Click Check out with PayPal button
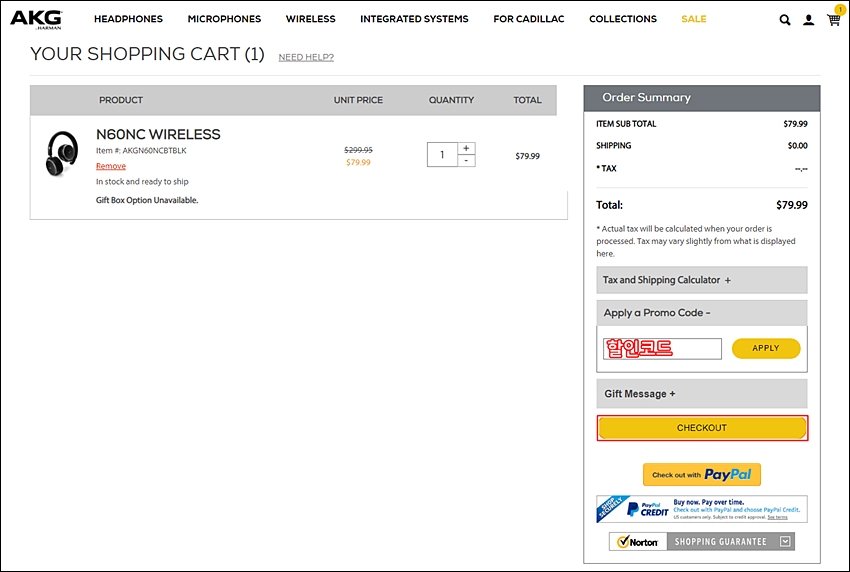850x572 pixels. point(701,474)
